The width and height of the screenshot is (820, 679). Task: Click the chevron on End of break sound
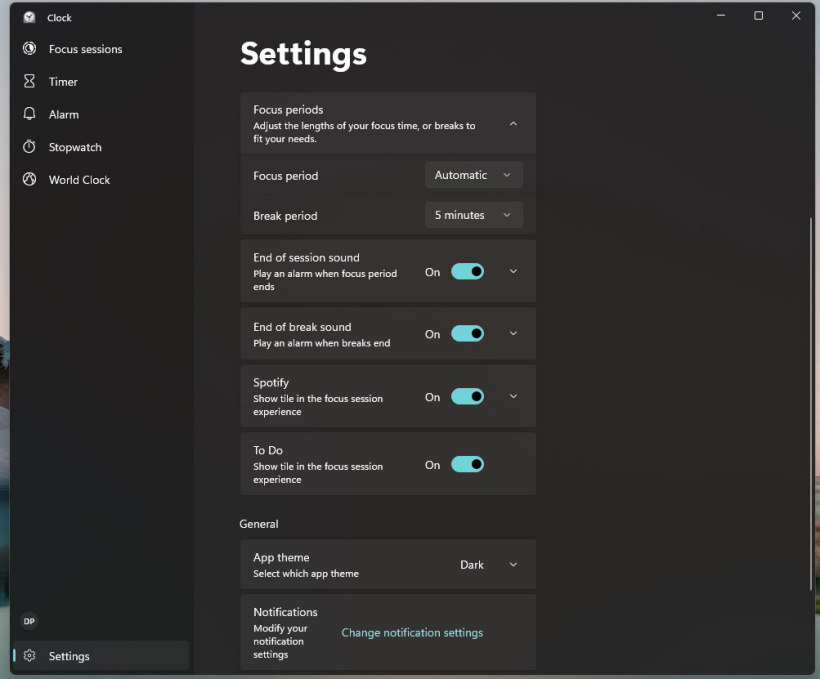(x=513, y=333)
